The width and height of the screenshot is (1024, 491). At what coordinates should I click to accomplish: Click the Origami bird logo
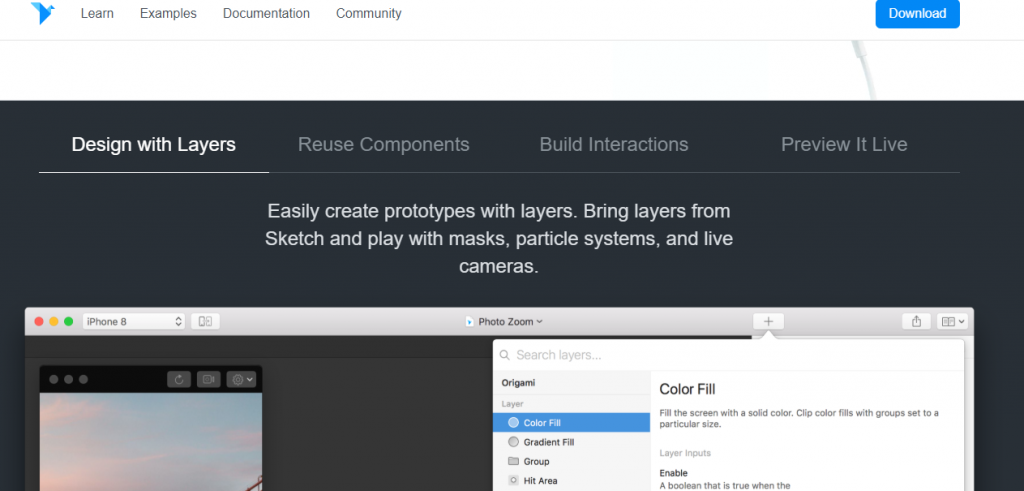click(42, 13)
